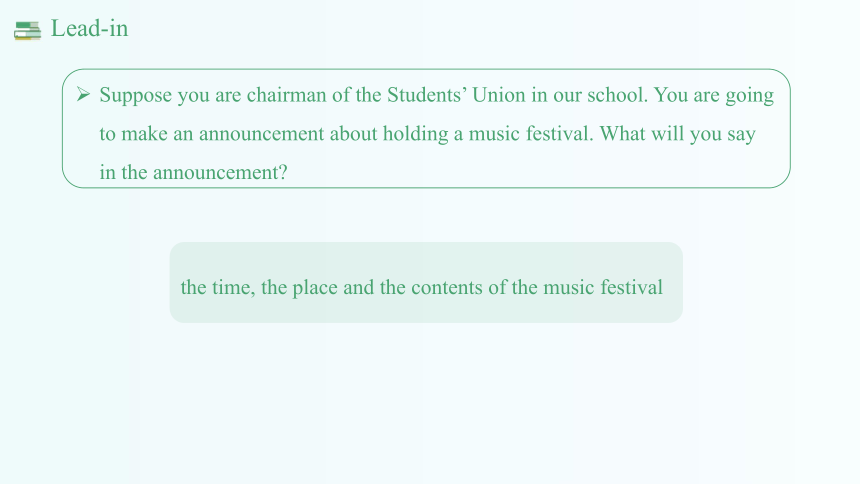This screenshot has width=860, height=484.
Task: Click the word Suppose after the bullet
Action: [x=135, y=95]
